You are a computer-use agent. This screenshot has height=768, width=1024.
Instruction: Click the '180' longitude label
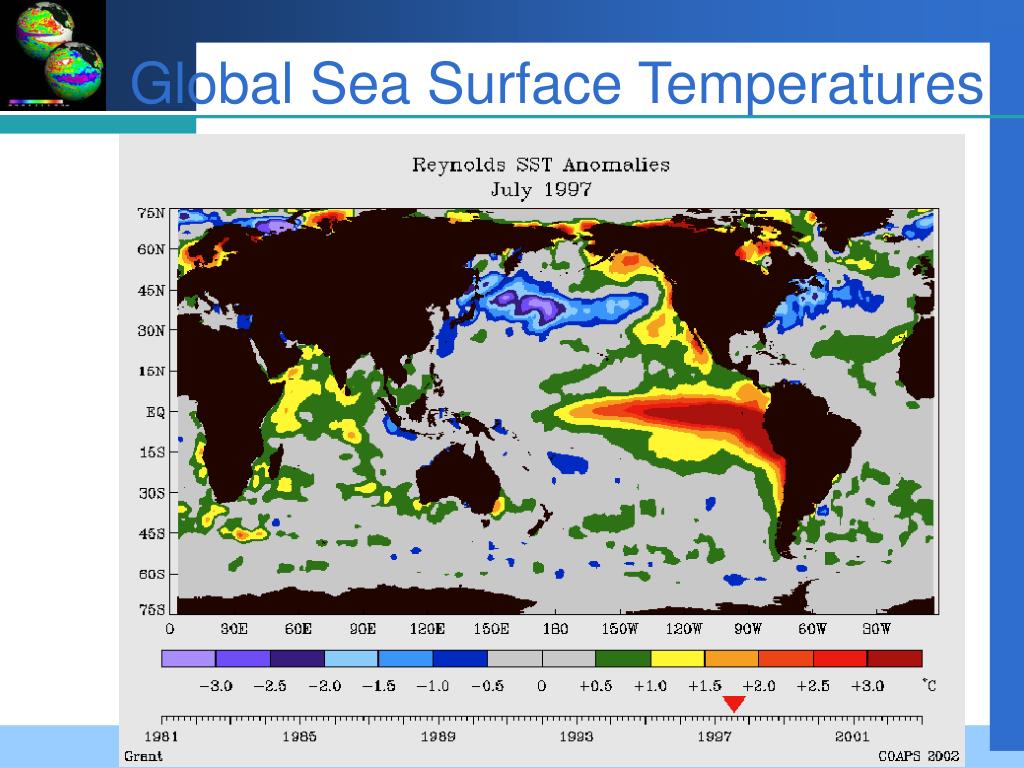coord(555,629)
